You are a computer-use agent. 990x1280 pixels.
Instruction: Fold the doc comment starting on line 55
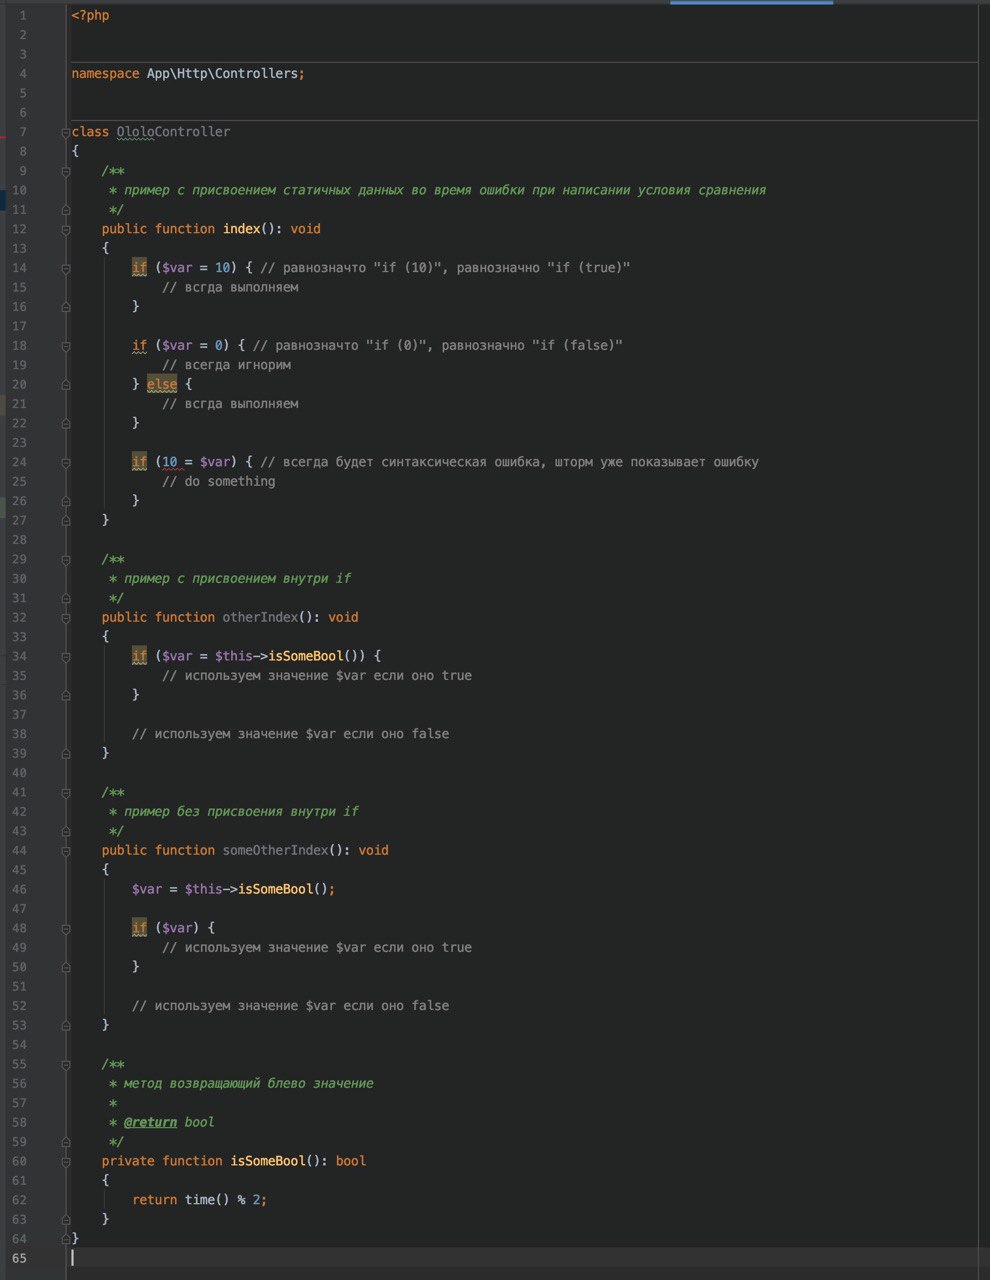66,1065
